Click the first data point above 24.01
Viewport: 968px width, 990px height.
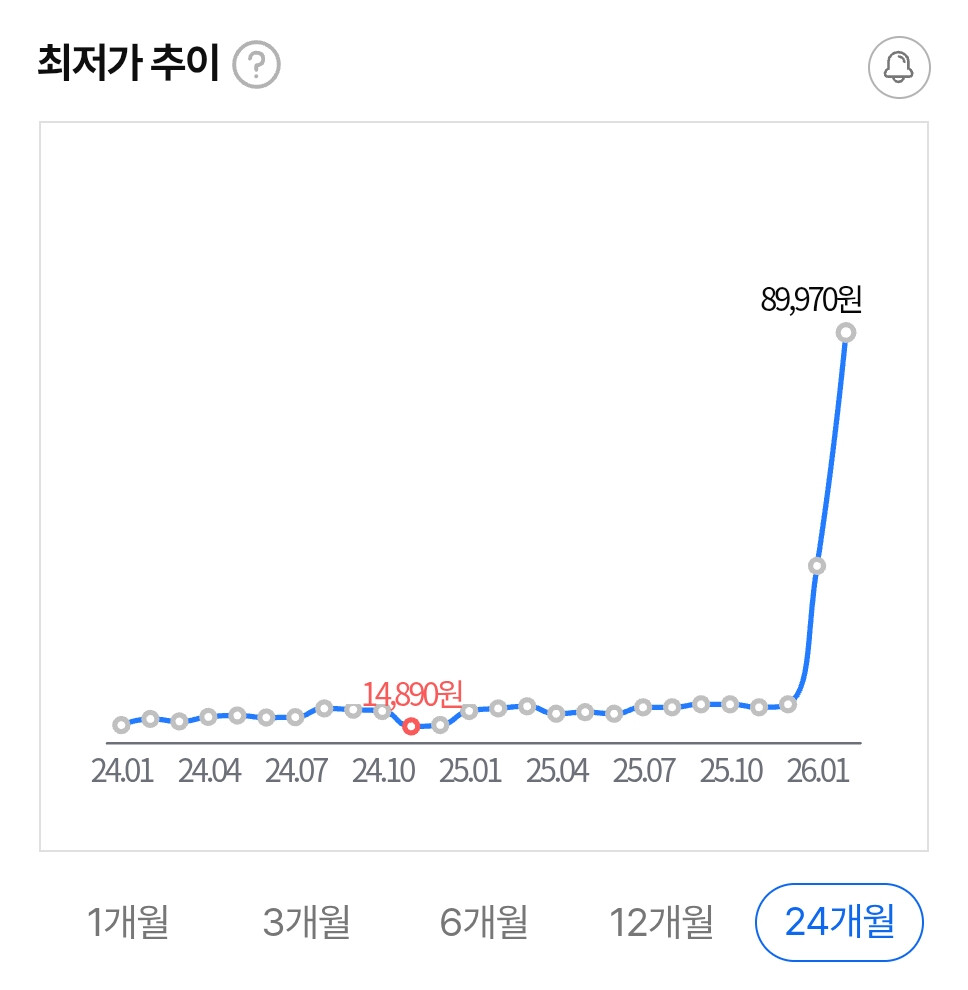122,725
